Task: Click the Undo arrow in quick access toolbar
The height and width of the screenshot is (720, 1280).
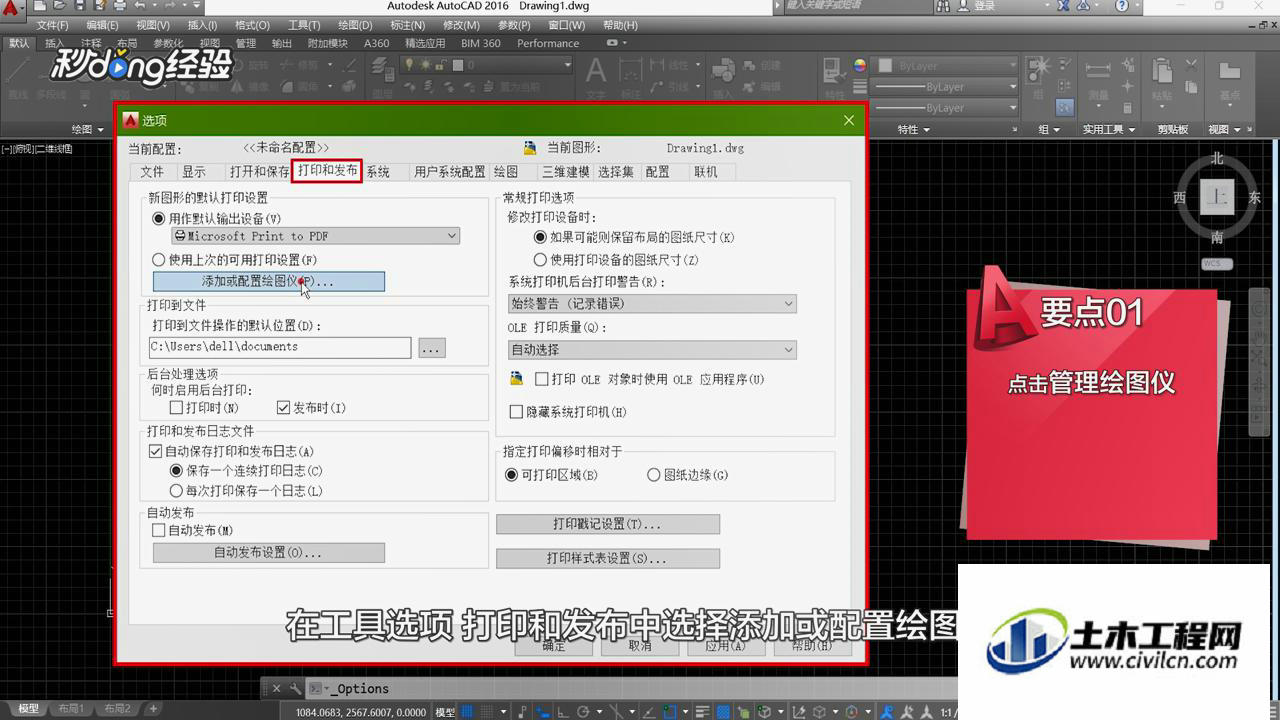Action: [140, 6]
